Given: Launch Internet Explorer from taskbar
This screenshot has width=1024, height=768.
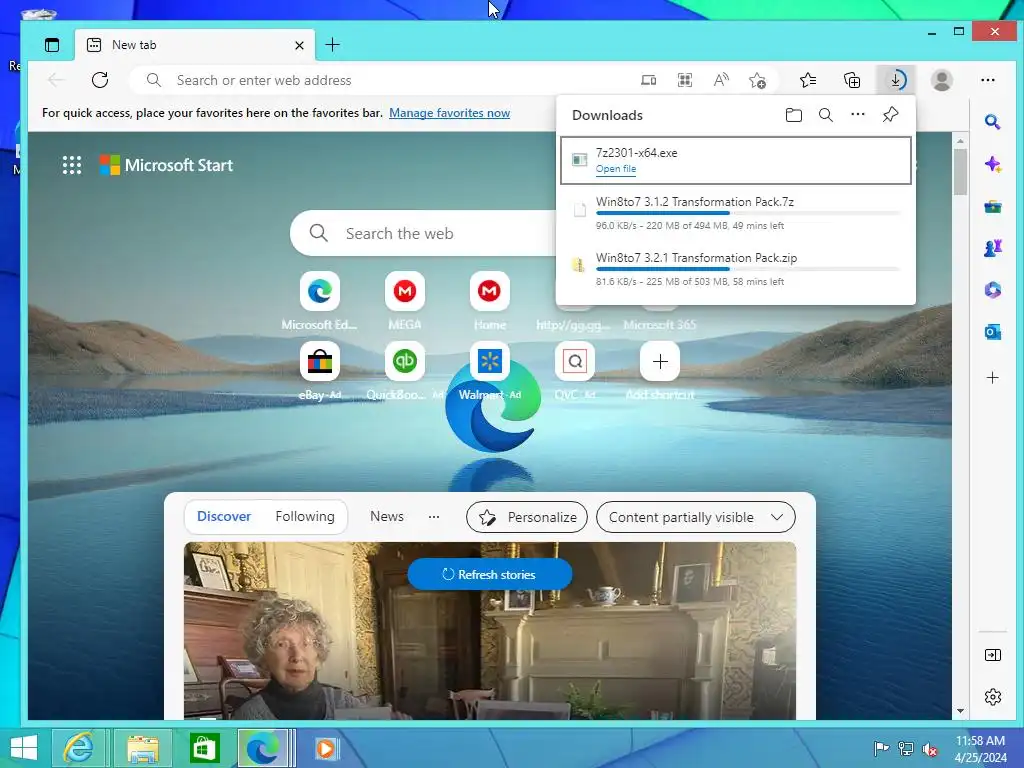Looking at the screenshot, I should 78,748.
